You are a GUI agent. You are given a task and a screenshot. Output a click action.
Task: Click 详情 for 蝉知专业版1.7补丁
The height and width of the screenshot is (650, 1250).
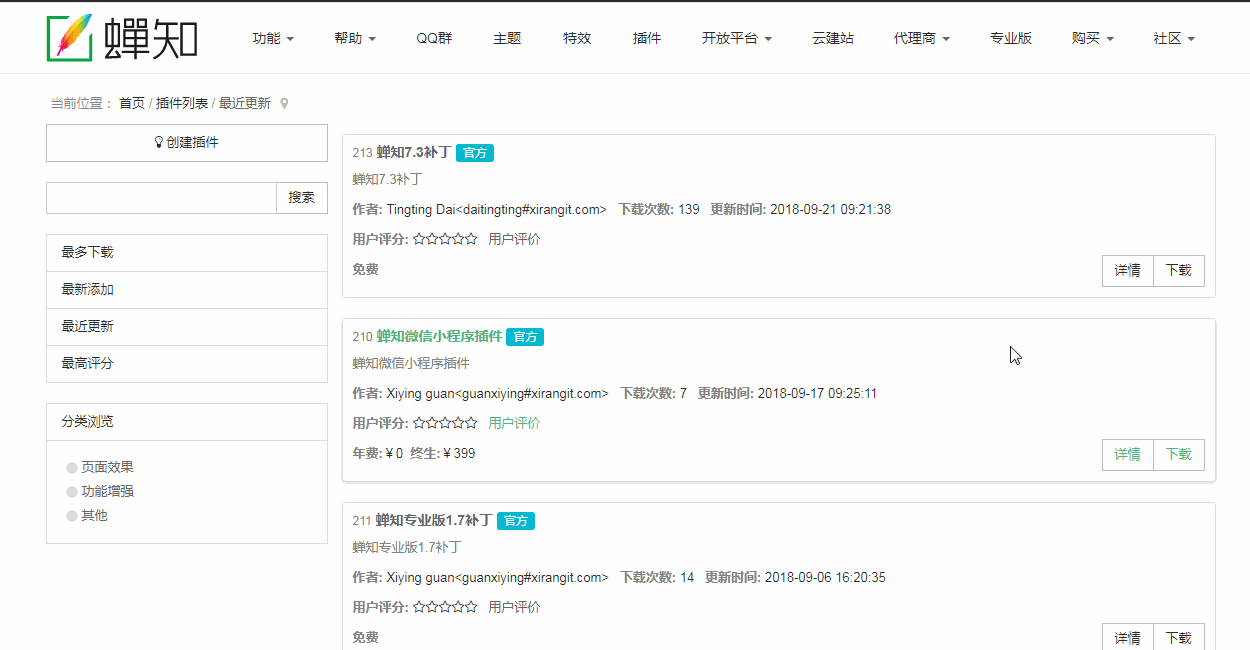(1128, 637)
